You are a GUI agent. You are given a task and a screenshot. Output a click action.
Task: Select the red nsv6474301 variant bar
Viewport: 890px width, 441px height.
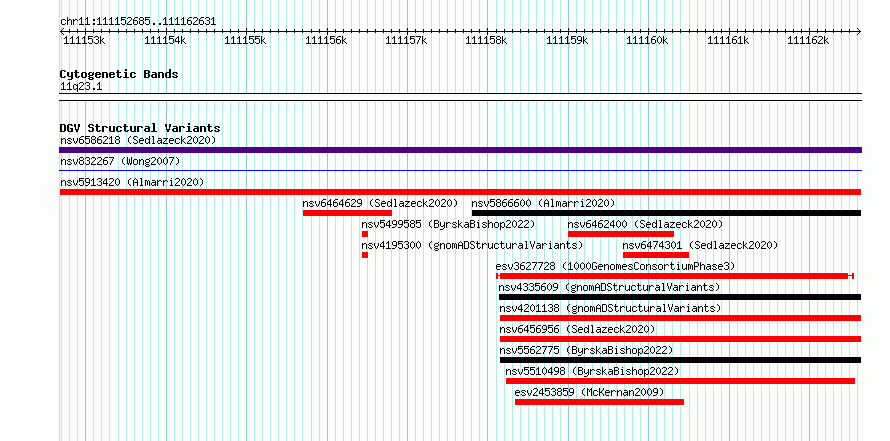[x=656, y=255]
